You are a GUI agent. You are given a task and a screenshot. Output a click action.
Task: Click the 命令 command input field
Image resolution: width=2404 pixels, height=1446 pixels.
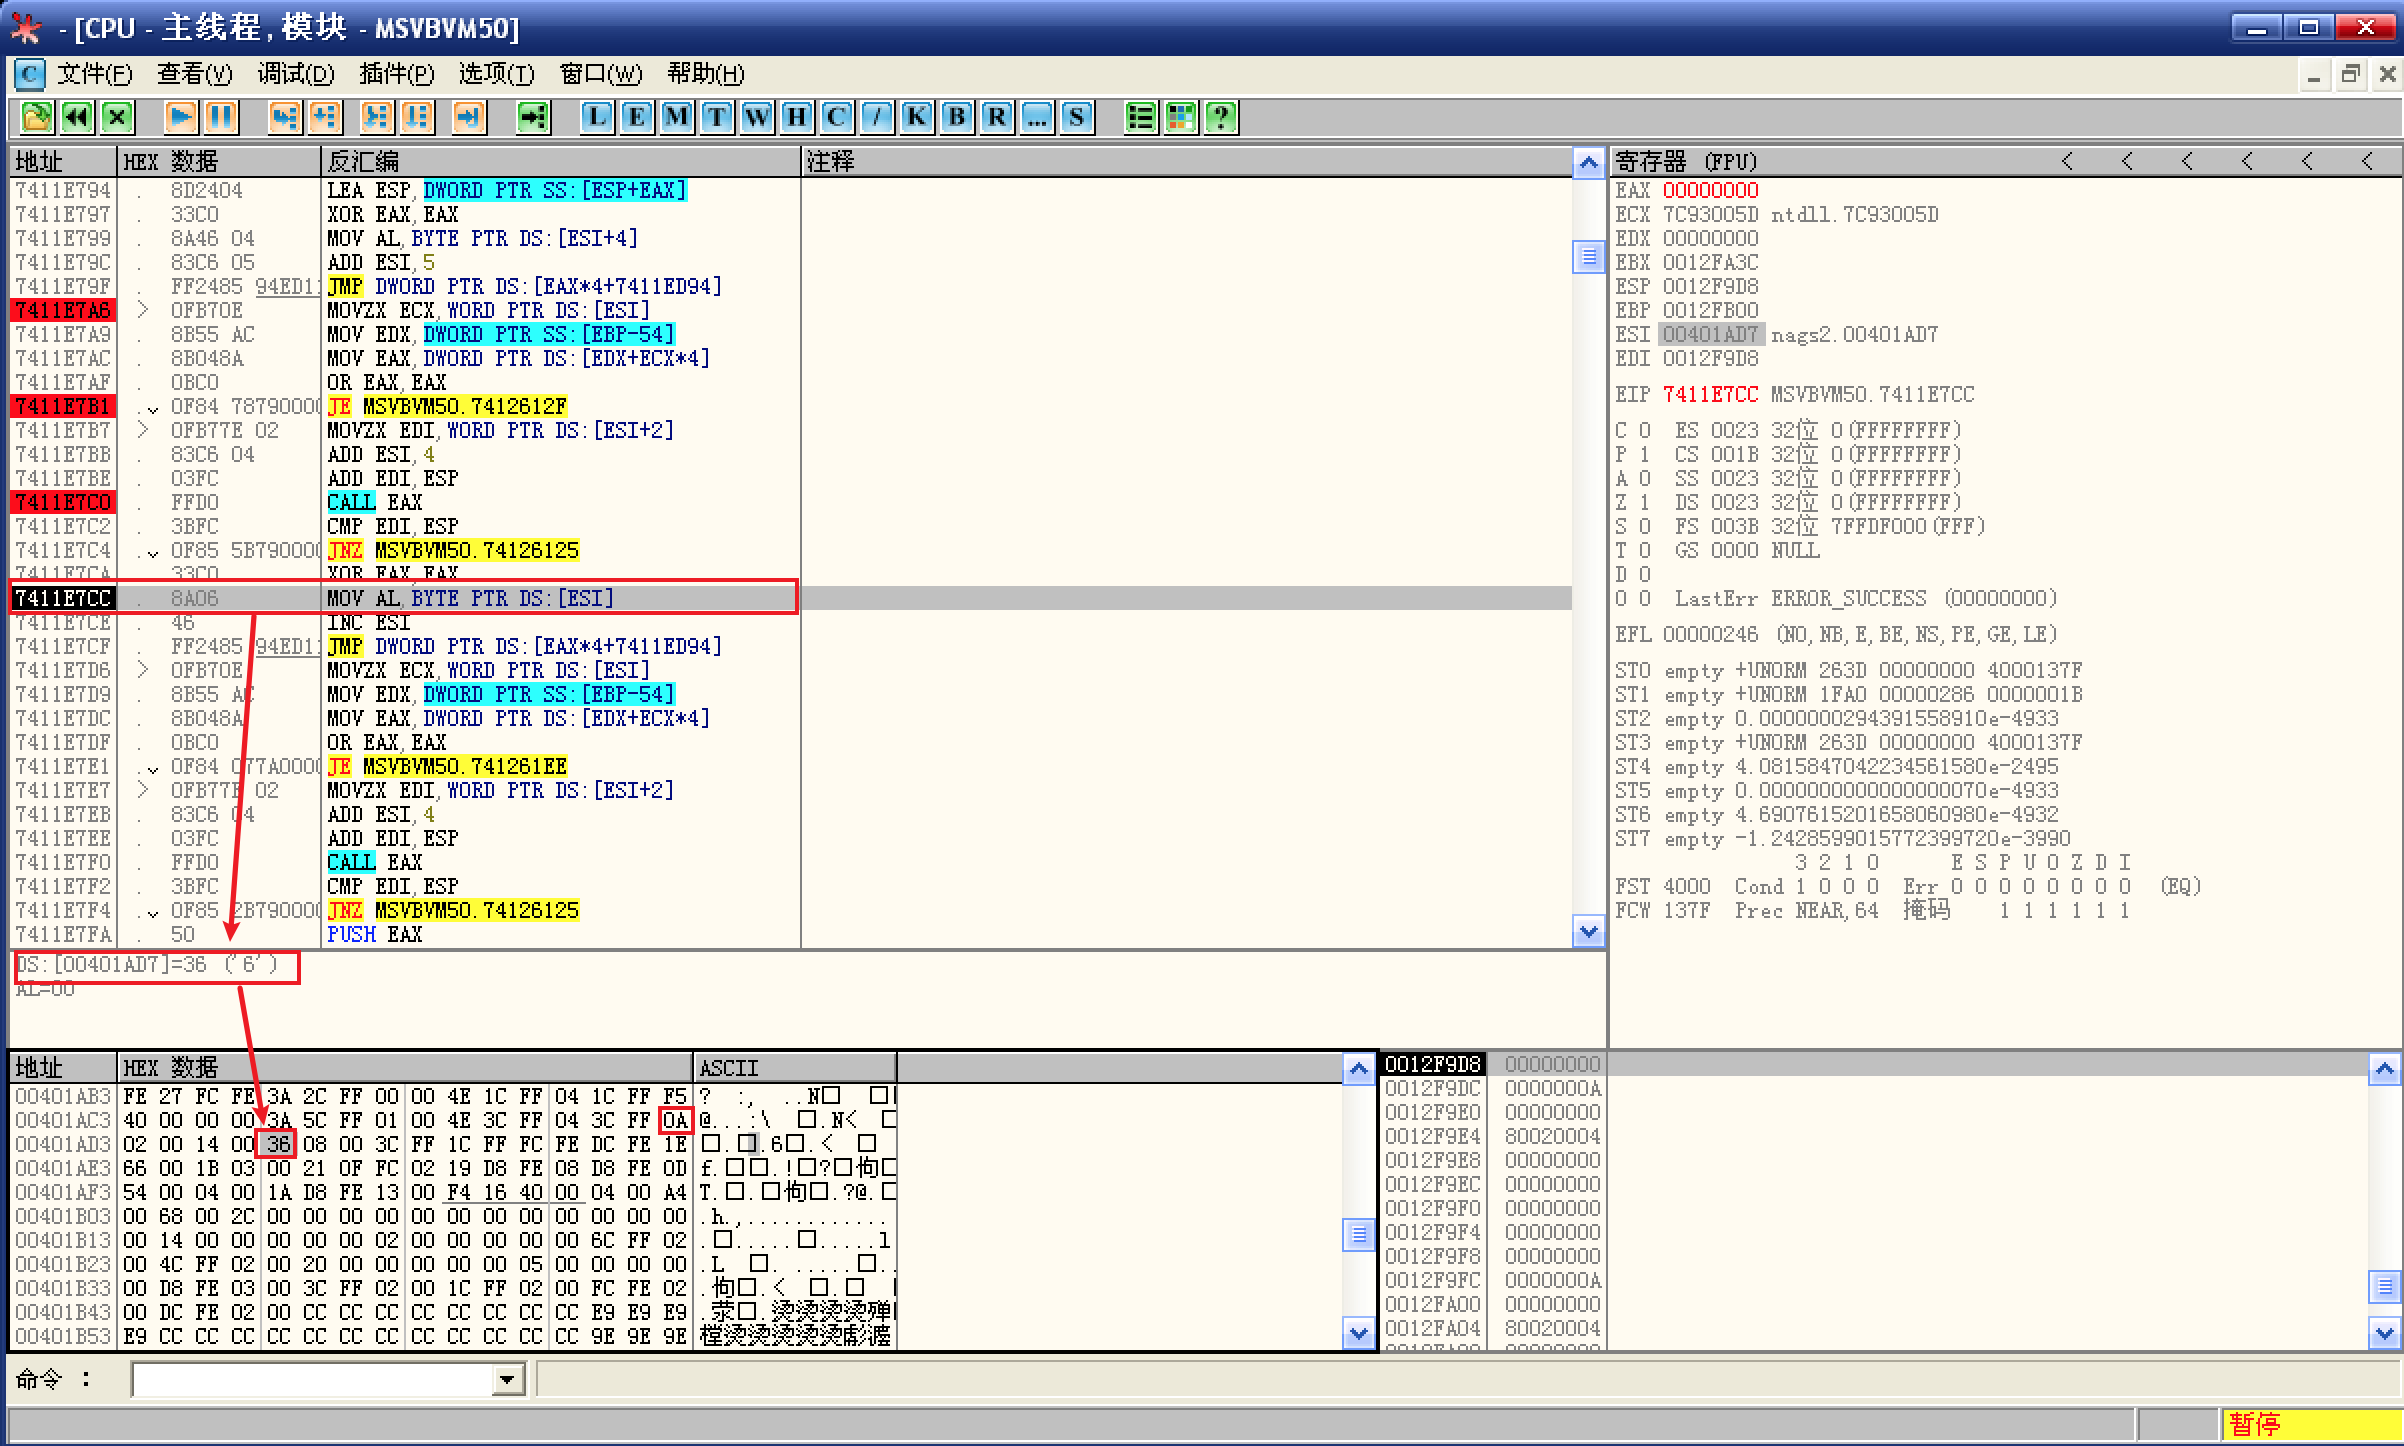click(x=312, y=1380)
